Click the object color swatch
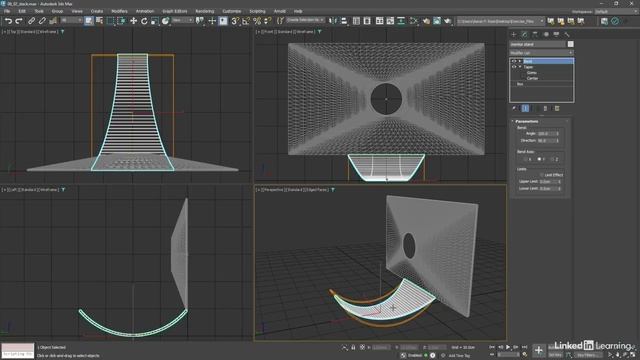 pyautogui.click(x=570, y=44)
